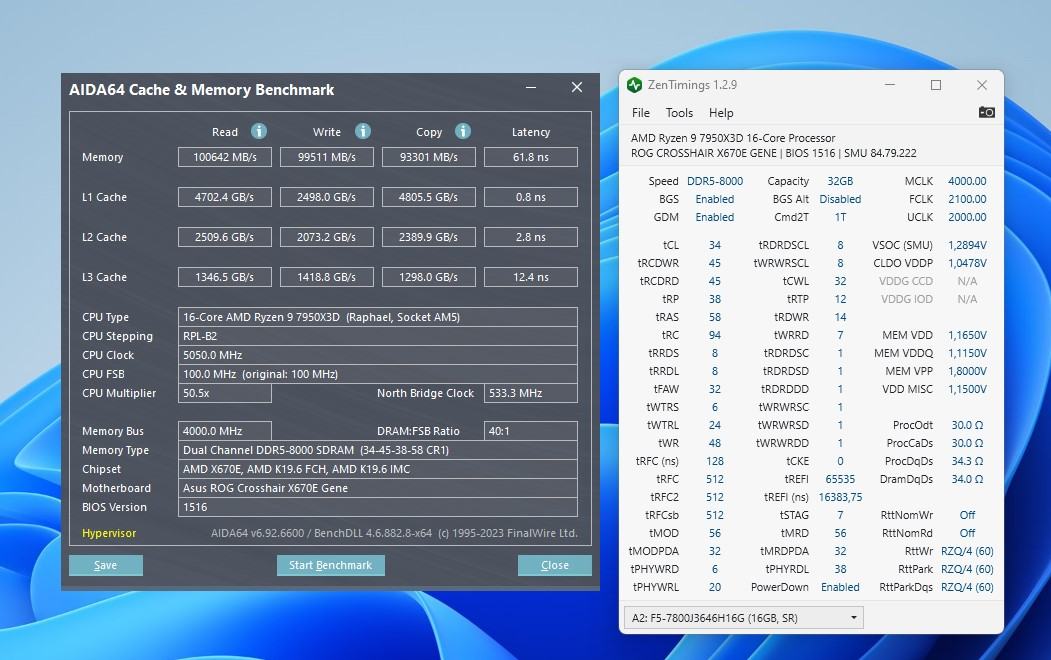Click the Read info icon in AIDA64
Image resolution: width=1051 pixels, height=660 pixels.
[259, 131]
